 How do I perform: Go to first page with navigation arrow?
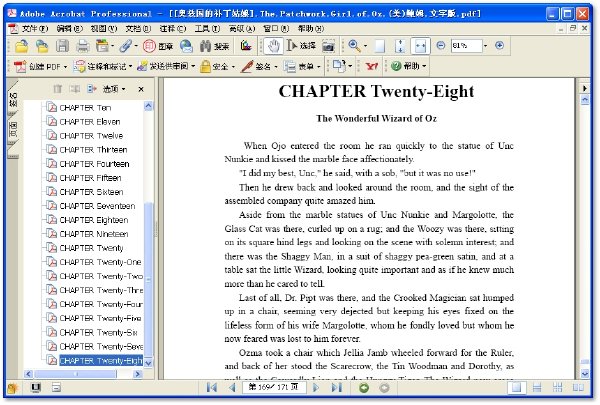[211, 388]
